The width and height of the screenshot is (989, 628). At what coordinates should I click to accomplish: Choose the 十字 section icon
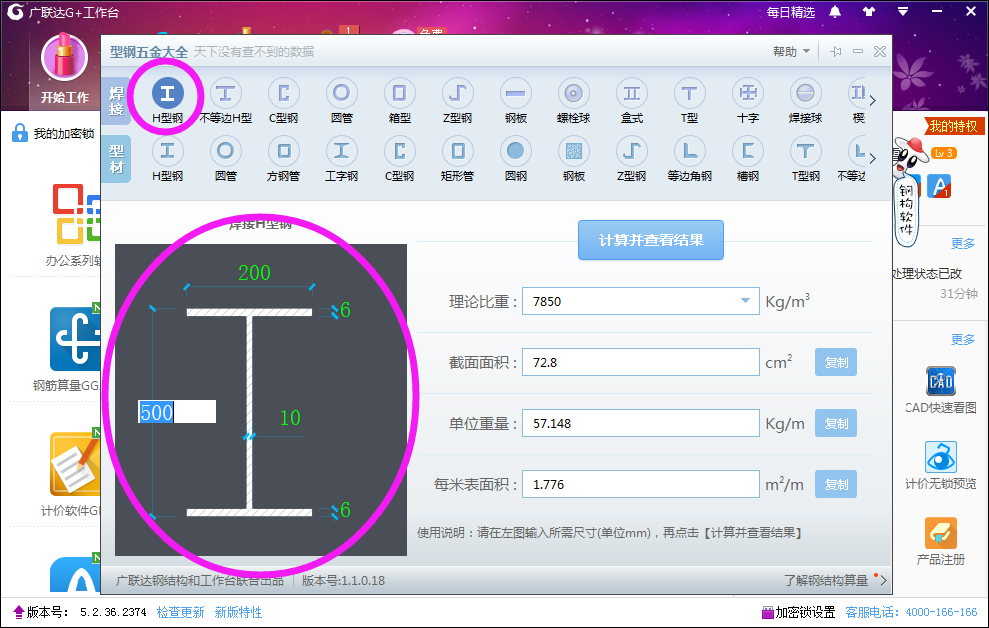coord(747,94)
